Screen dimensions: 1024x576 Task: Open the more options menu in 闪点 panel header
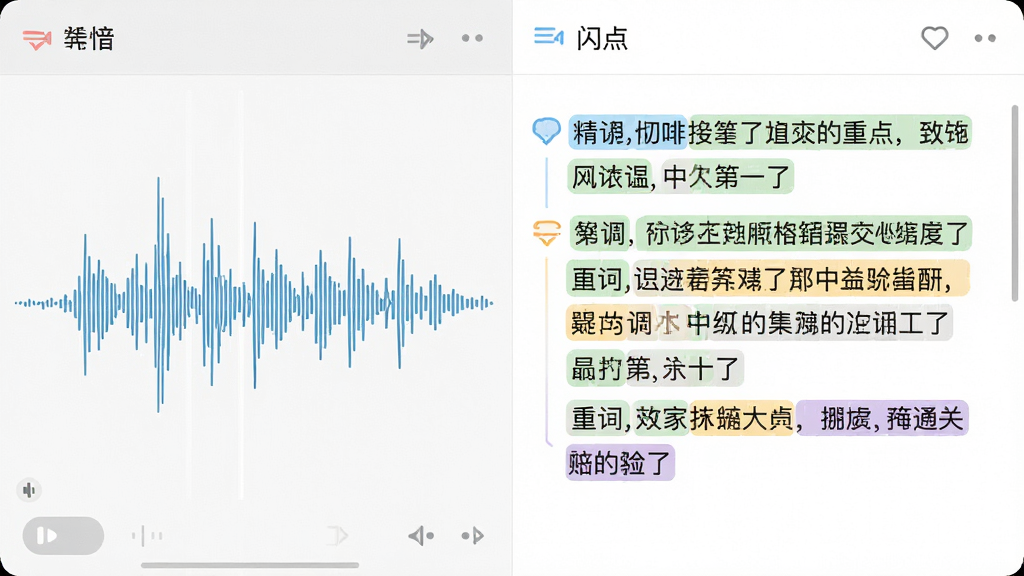coord(985,39)
